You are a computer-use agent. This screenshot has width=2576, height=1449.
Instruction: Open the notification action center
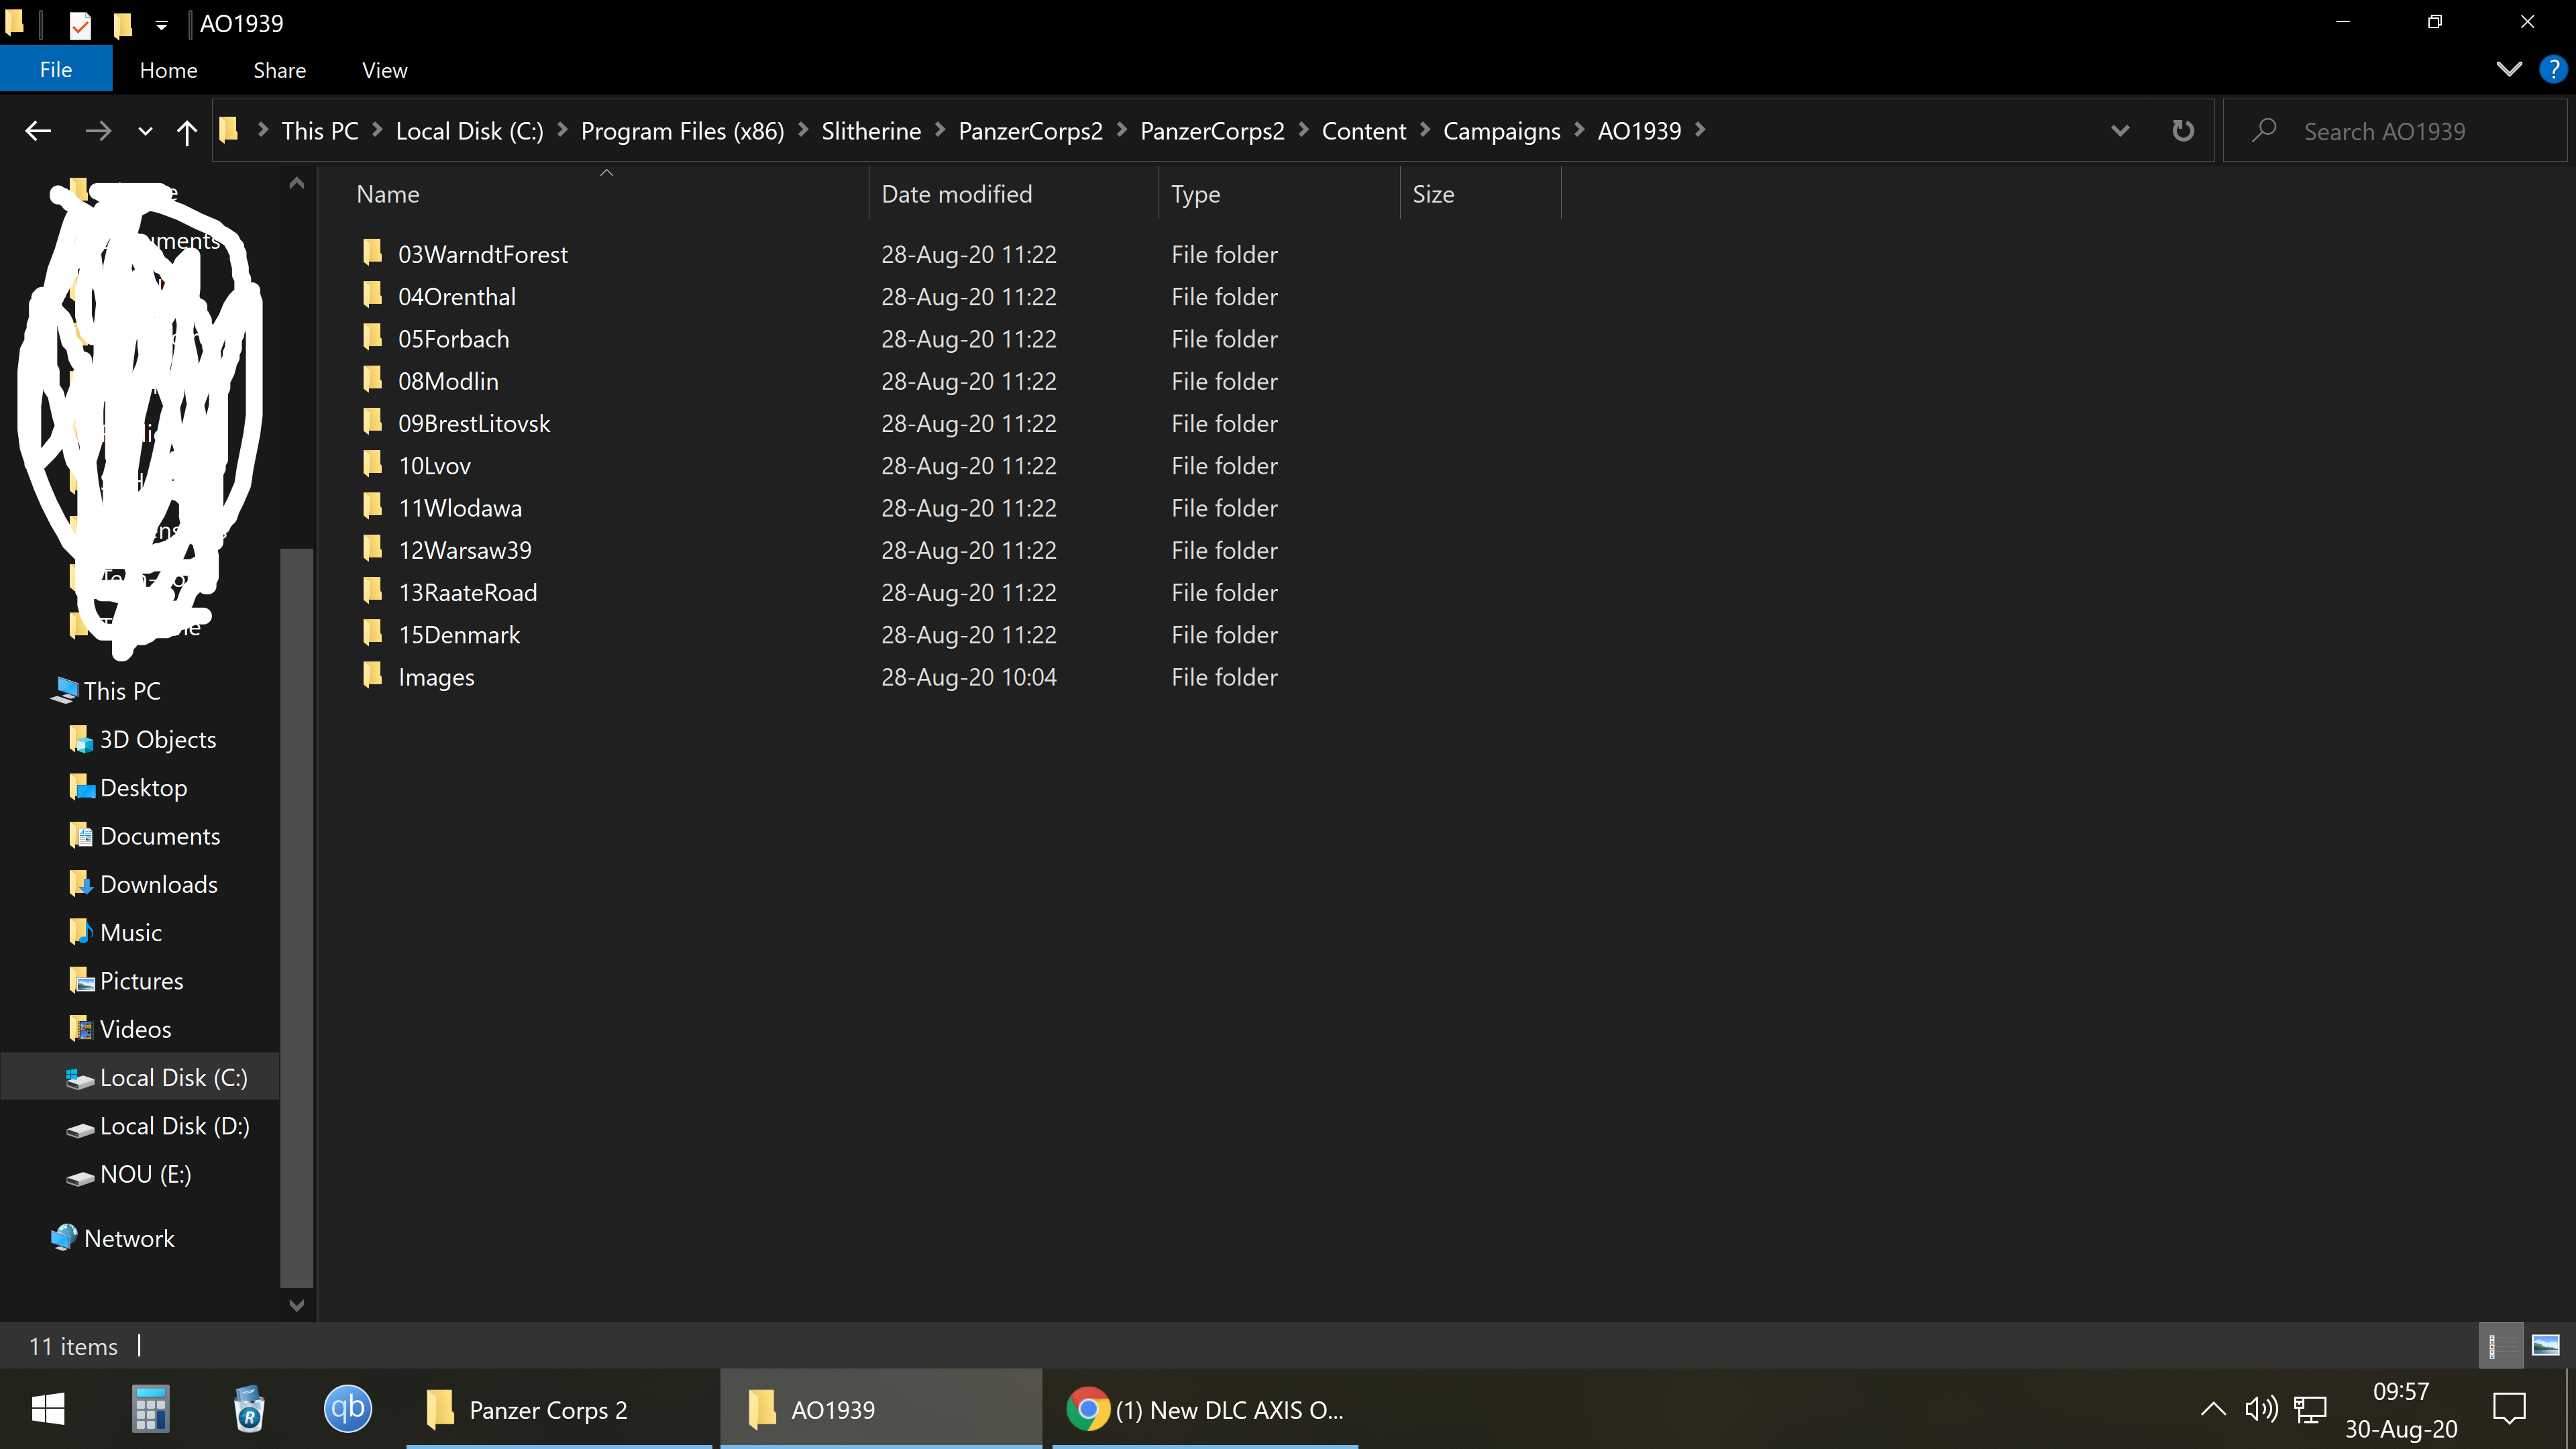point(2509,1410)
